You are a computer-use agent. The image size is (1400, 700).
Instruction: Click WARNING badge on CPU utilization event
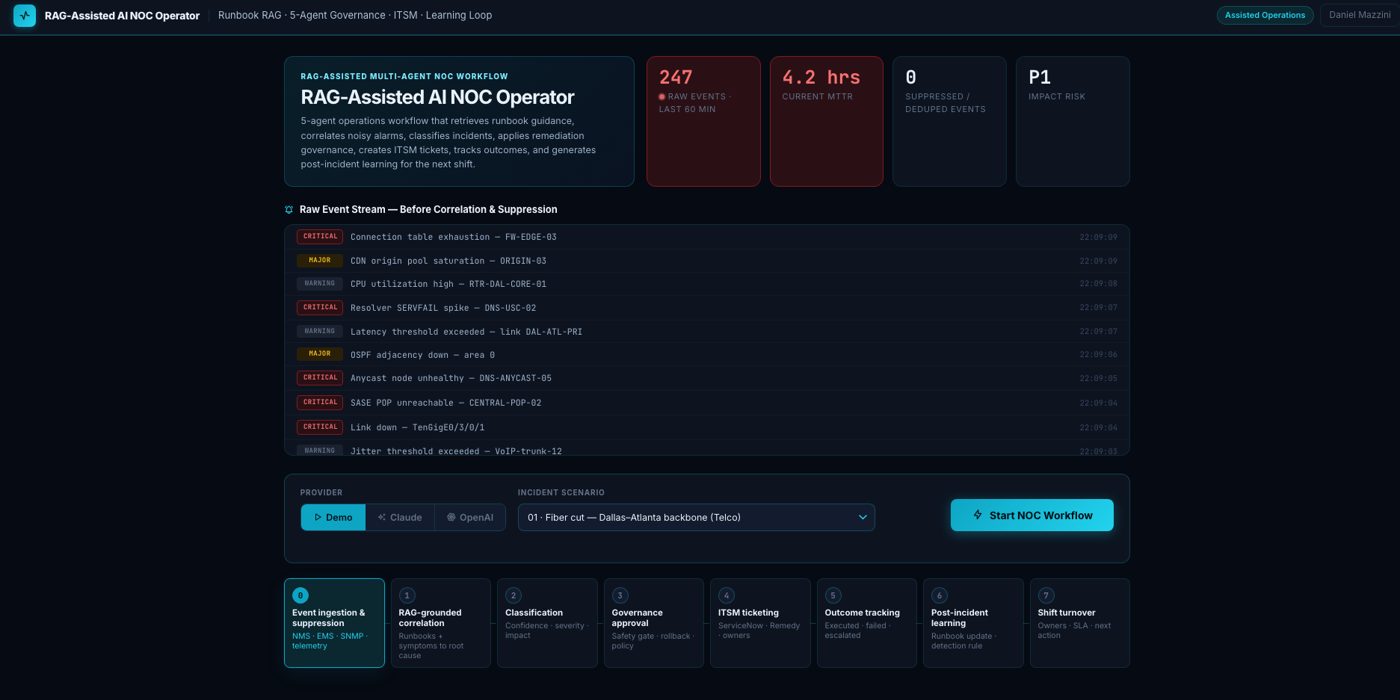click(320, 284)
